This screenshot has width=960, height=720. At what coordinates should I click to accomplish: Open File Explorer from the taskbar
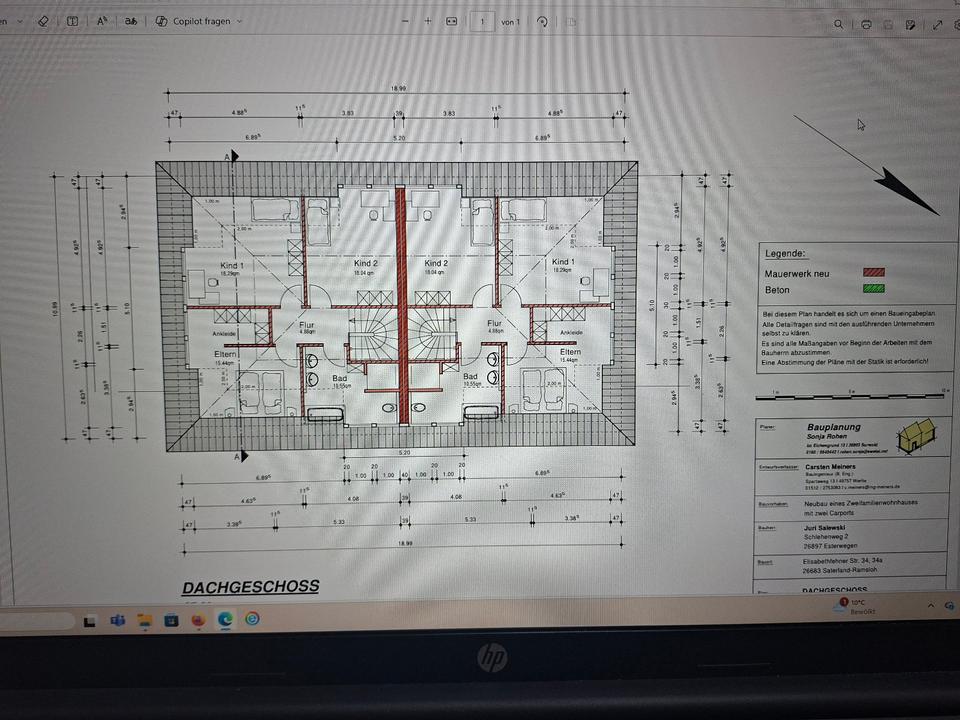[x=145, y=620]
